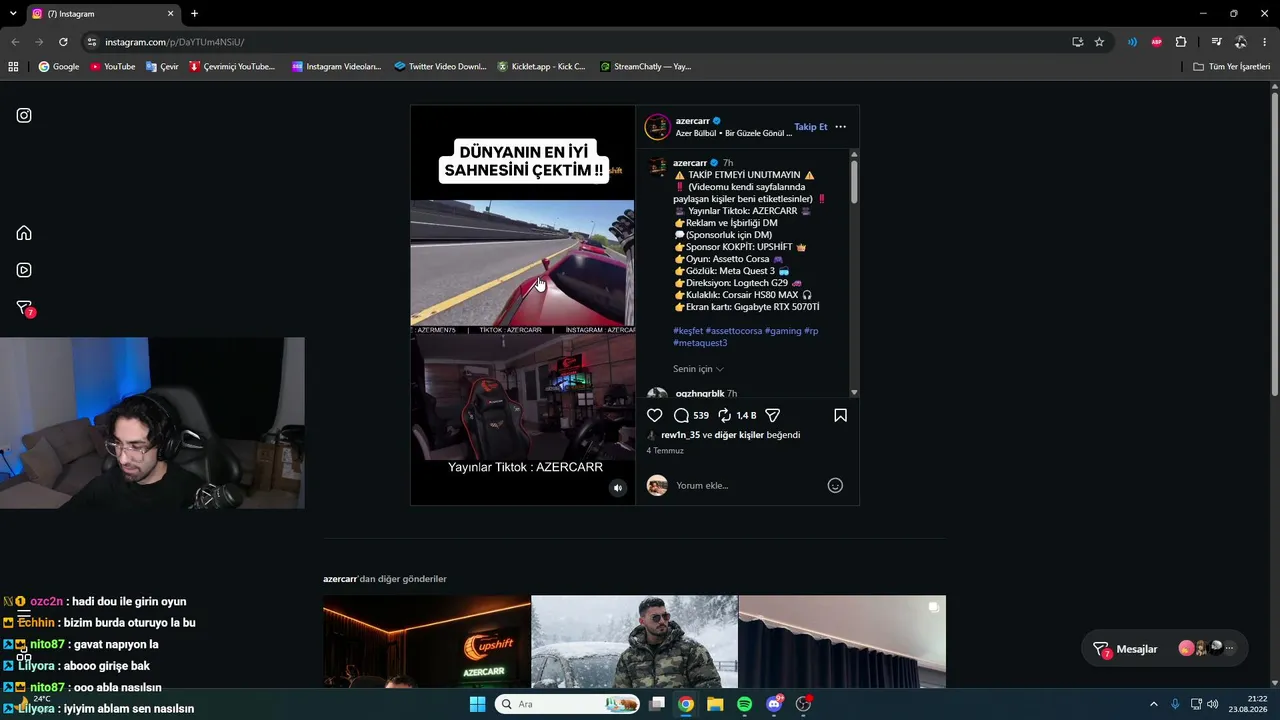1280x720 pixels.
Task: Open OBS Studio from the taskbar
Action: 803,704
